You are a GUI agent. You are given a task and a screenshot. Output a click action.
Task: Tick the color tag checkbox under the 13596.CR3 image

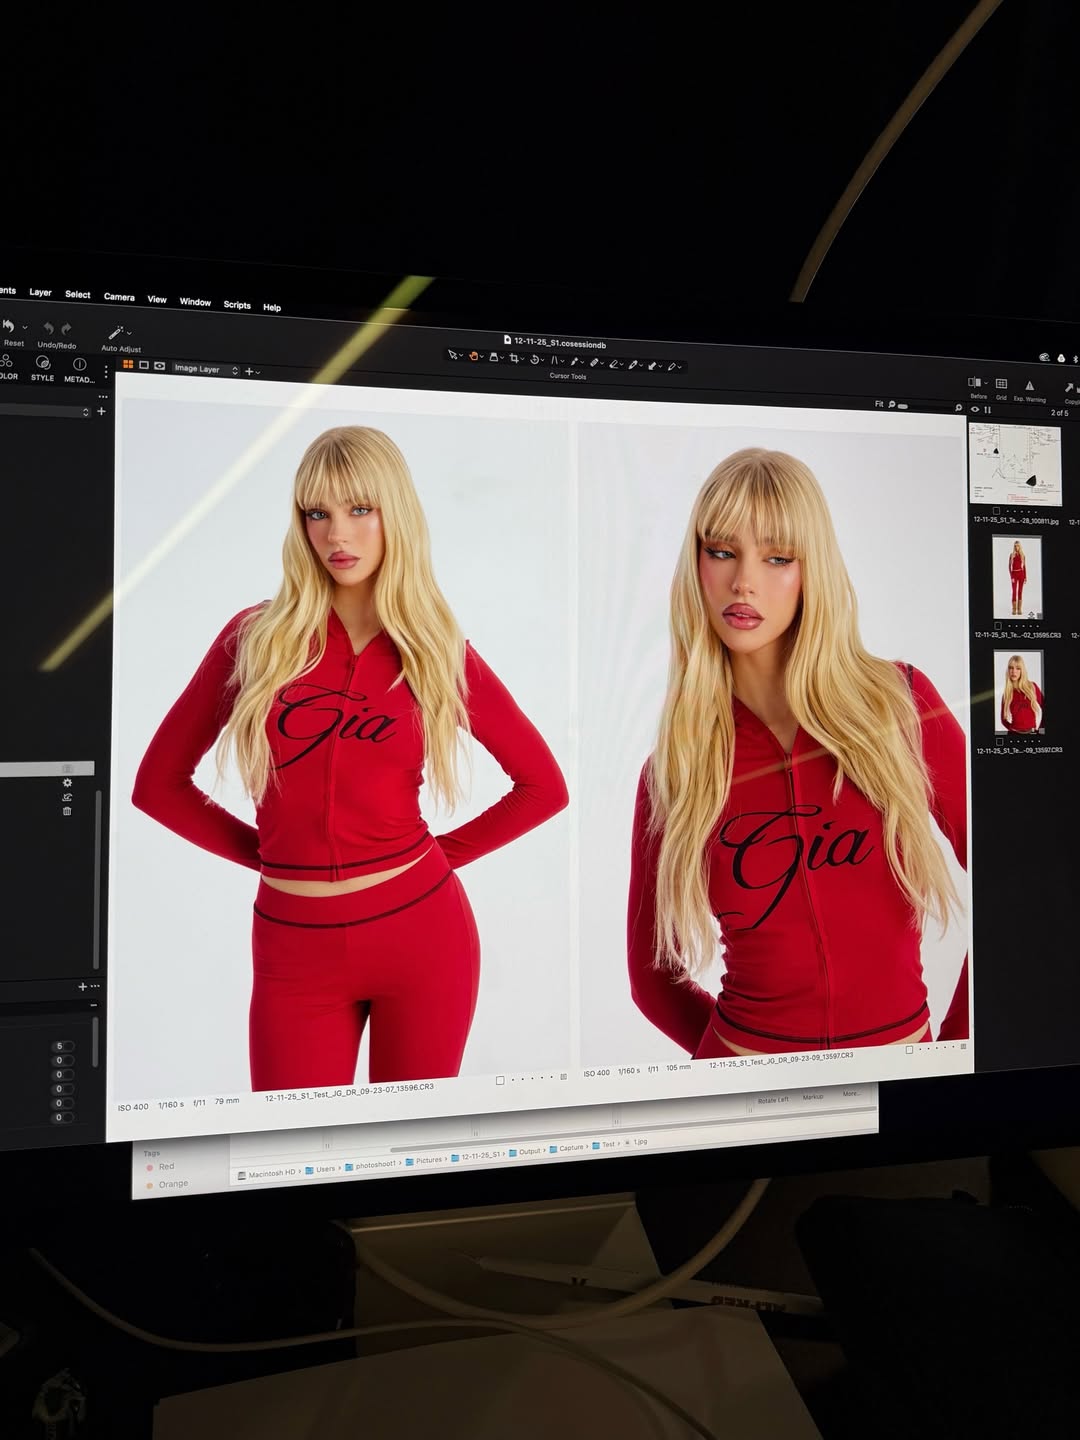coord(500,1080)
